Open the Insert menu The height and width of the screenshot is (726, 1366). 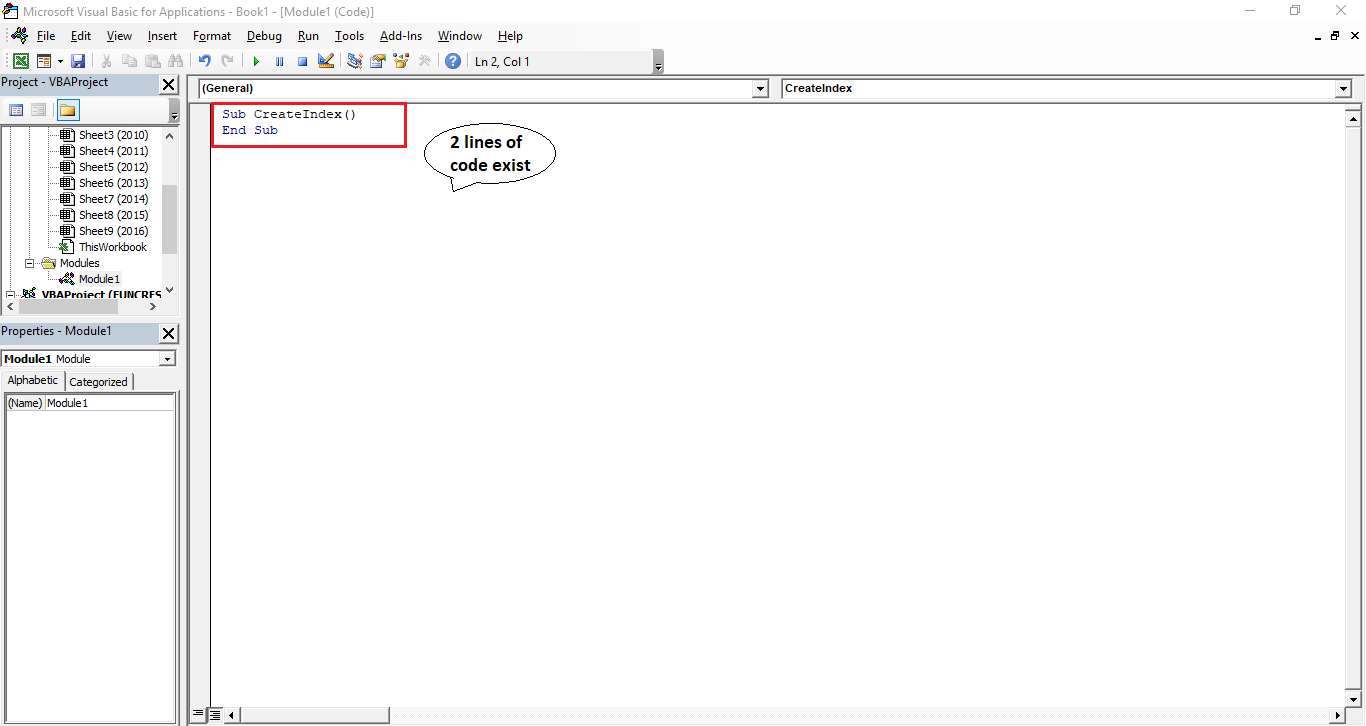pyautogui.click(x=162, y=36)
